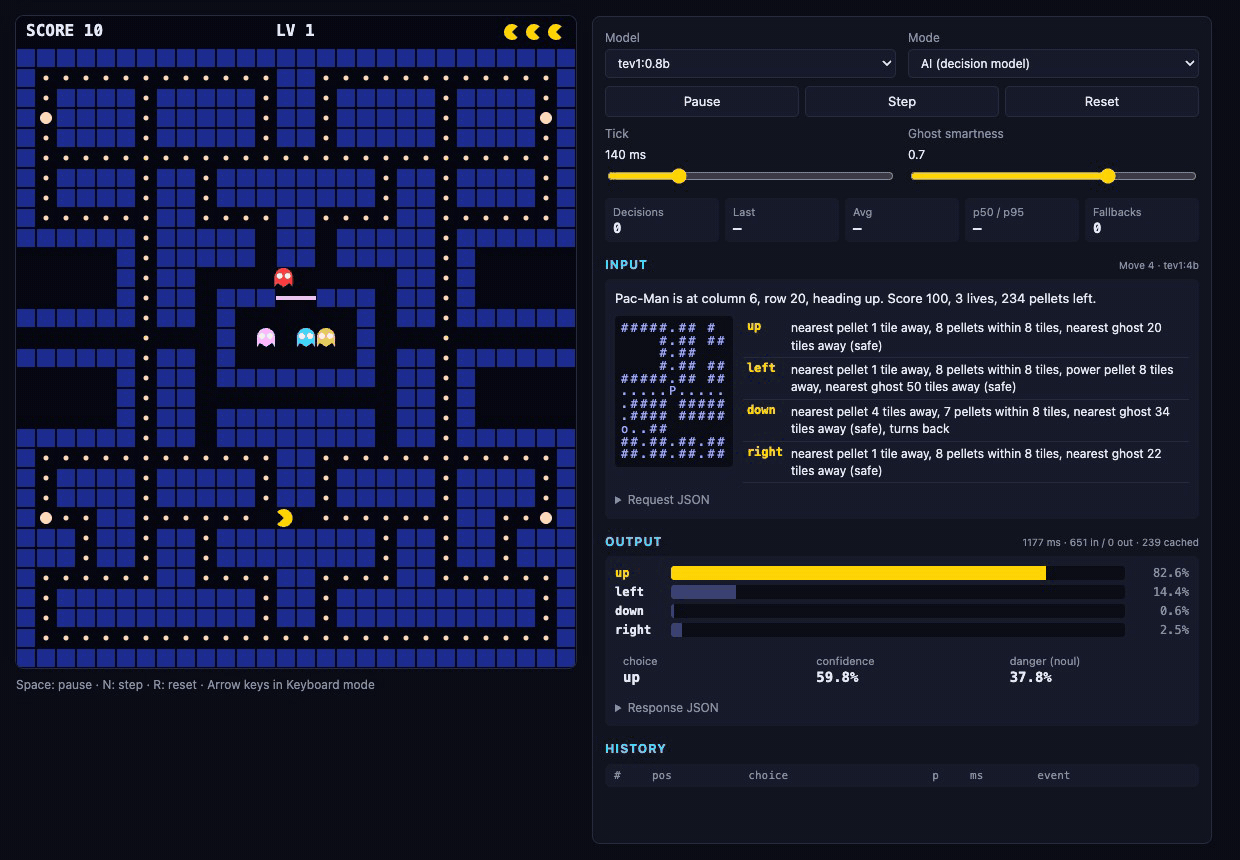
Task: Click the 'pos' history column header
Action: click(661, 776)
